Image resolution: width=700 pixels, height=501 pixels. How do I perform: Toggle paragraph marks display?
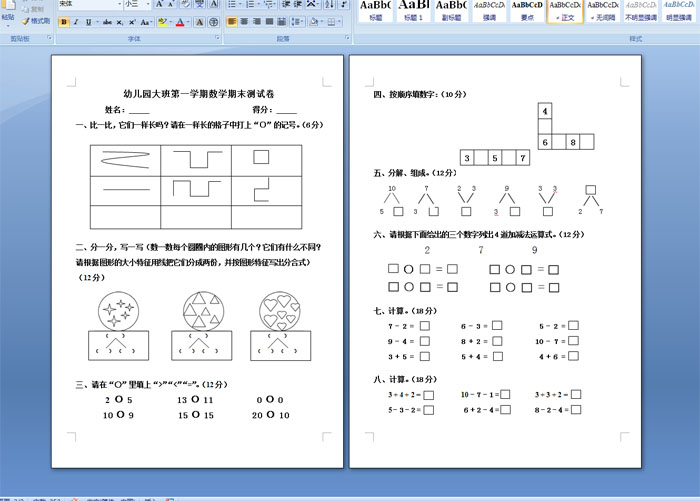click(344, 4)
